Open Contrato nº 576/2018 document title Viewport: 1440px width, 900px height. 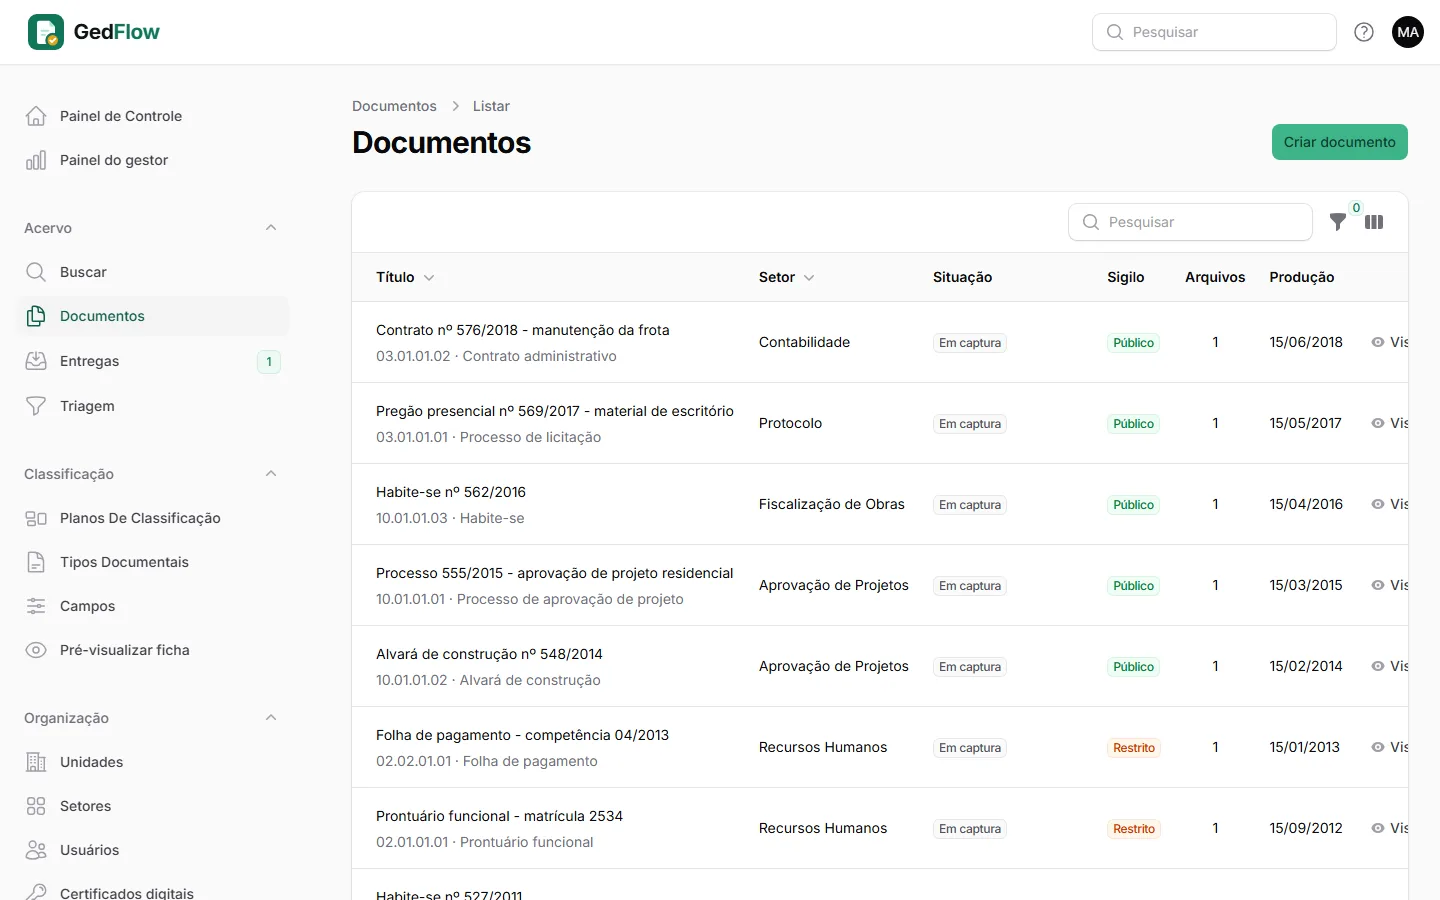[x=523, y=330]
